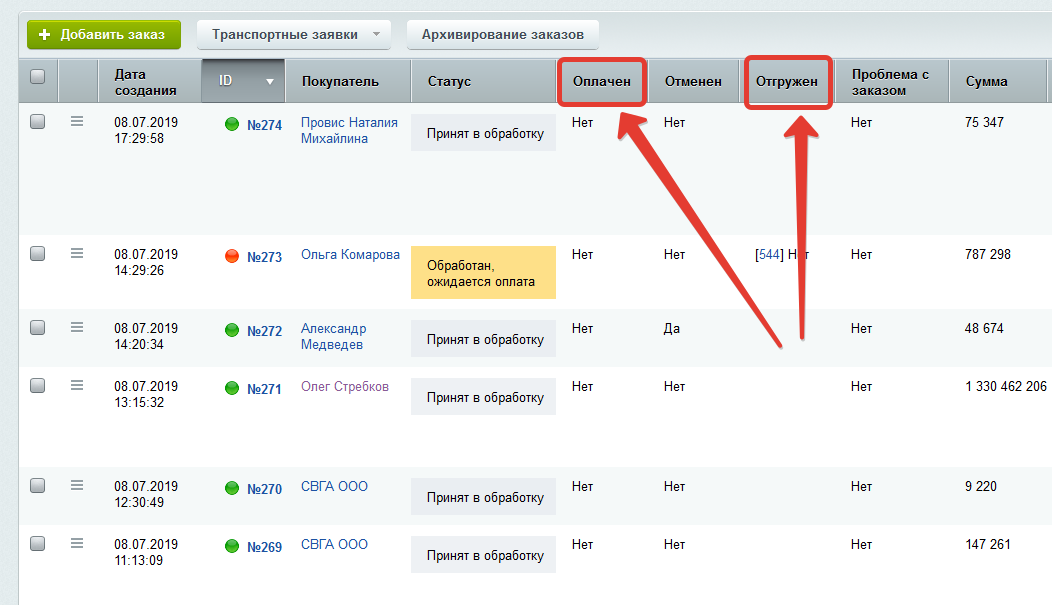This screenshot has width=1052, height=605.
Task: Click the red status dot of order №273
Action: 232,256
